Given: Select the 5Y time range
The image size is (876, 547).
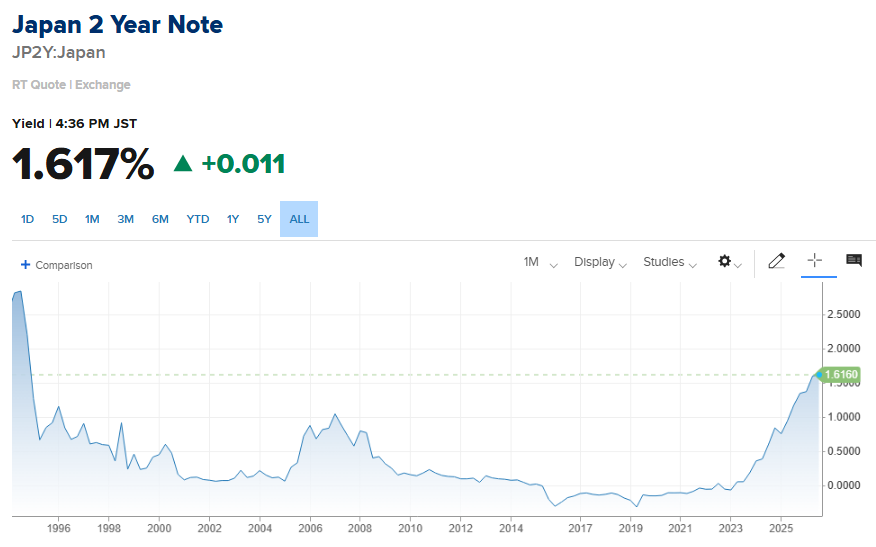Looking at the screenshot, I should coord(264,219).
